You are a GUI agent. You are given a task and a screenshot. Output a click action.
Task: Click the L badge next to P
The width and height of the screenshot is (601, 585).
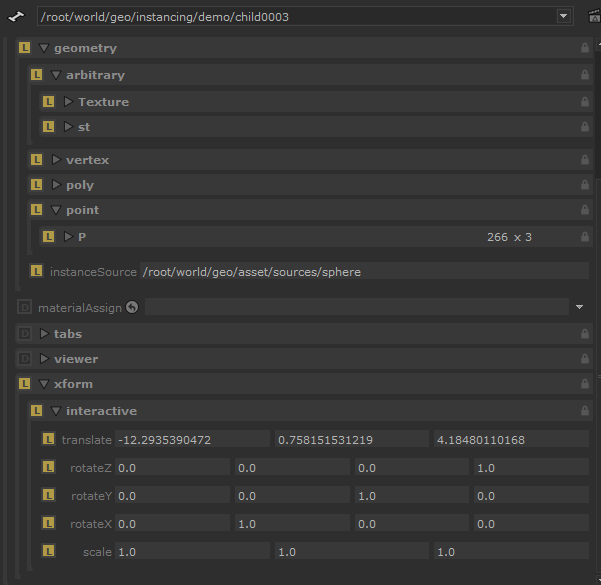[x=48, y=237]
